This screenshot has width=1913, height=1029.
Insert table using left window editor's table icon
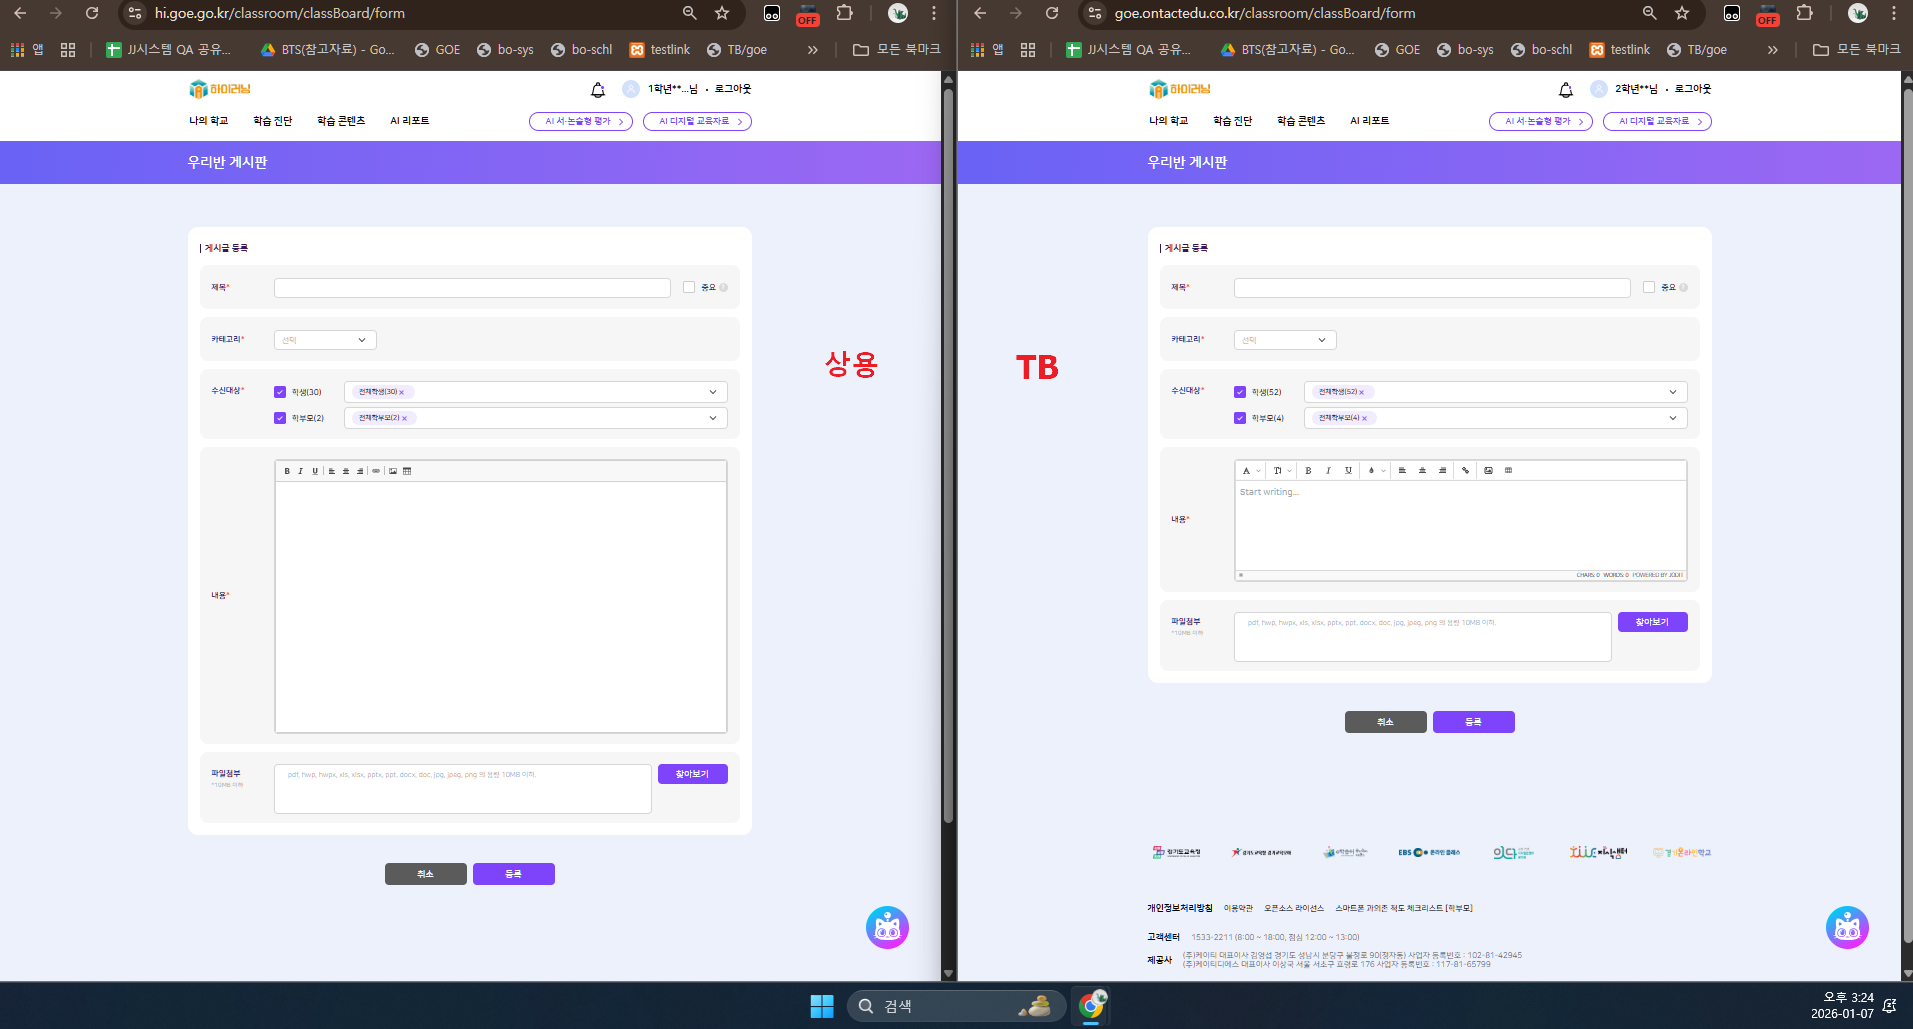(407, 471)
